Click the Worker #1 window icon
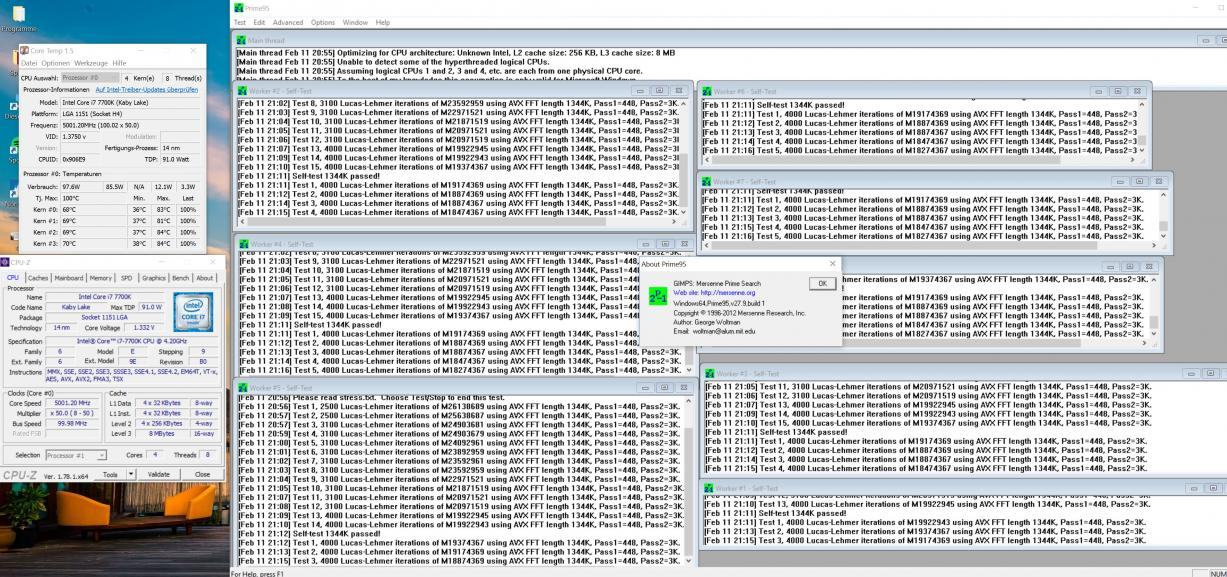Image resolution: width=1227 pixels, height=577 pixels. click(x=708, y=488)
